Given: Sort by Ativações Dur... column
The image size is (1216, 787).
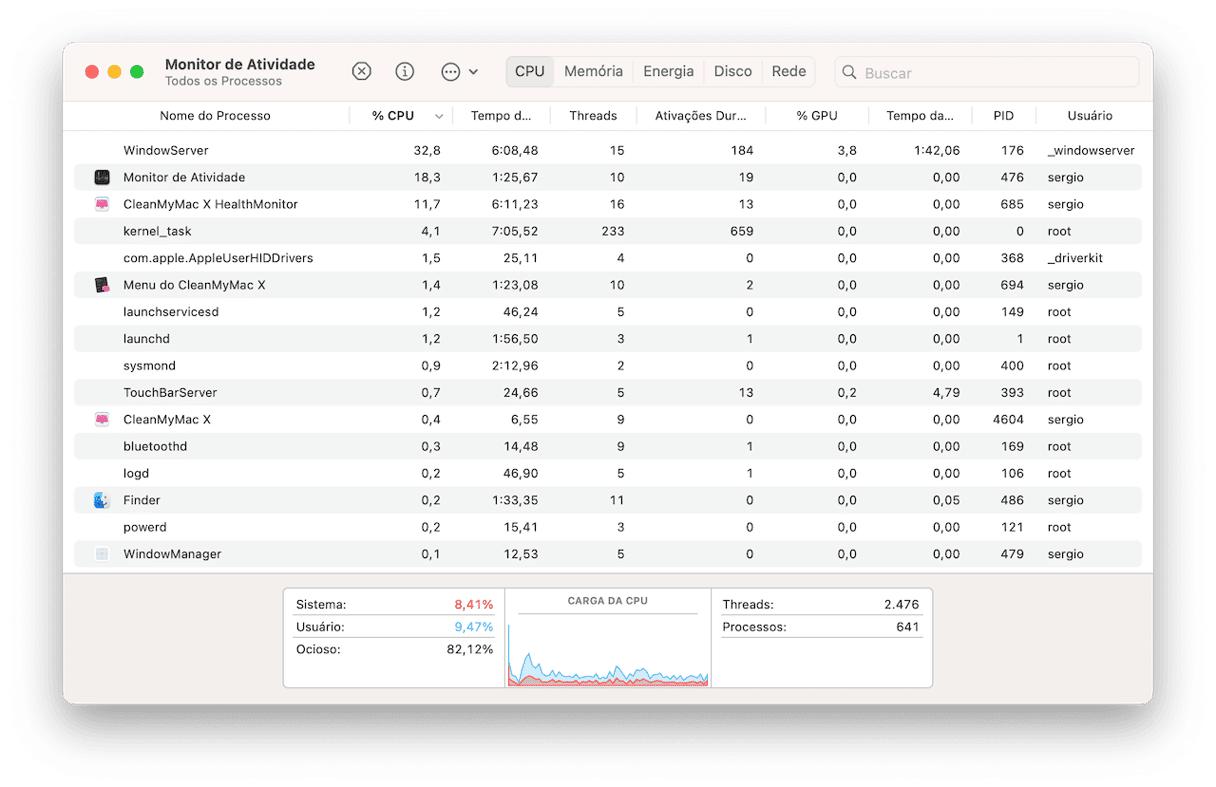Looking at the screenshot, I should [x=700, y=116].
